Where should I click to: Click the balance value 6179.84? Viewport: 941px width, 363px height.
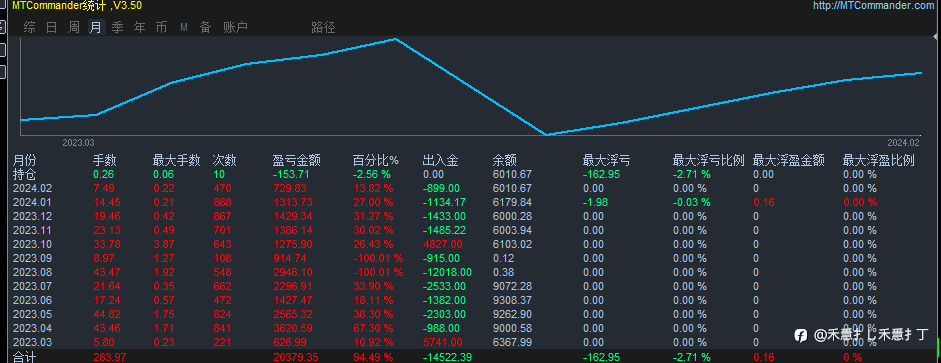[x=513, y=202]
